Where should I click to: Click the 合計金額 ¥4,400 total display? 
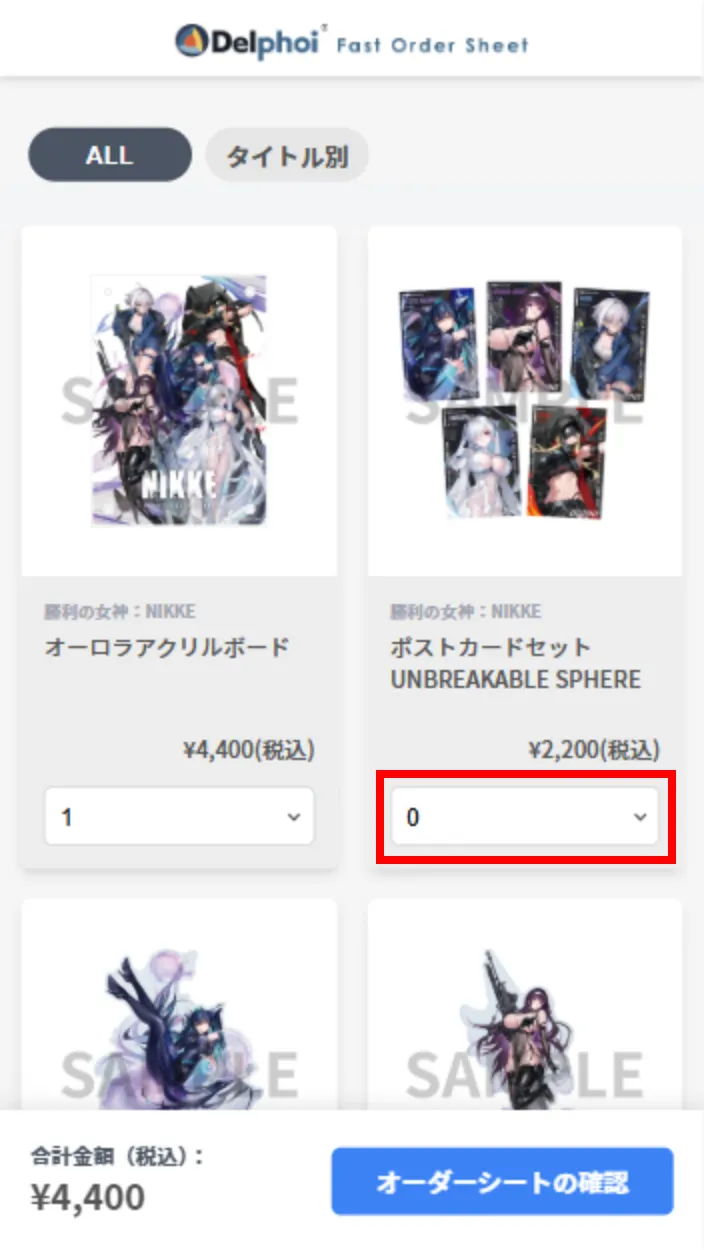click(118, 1180)
